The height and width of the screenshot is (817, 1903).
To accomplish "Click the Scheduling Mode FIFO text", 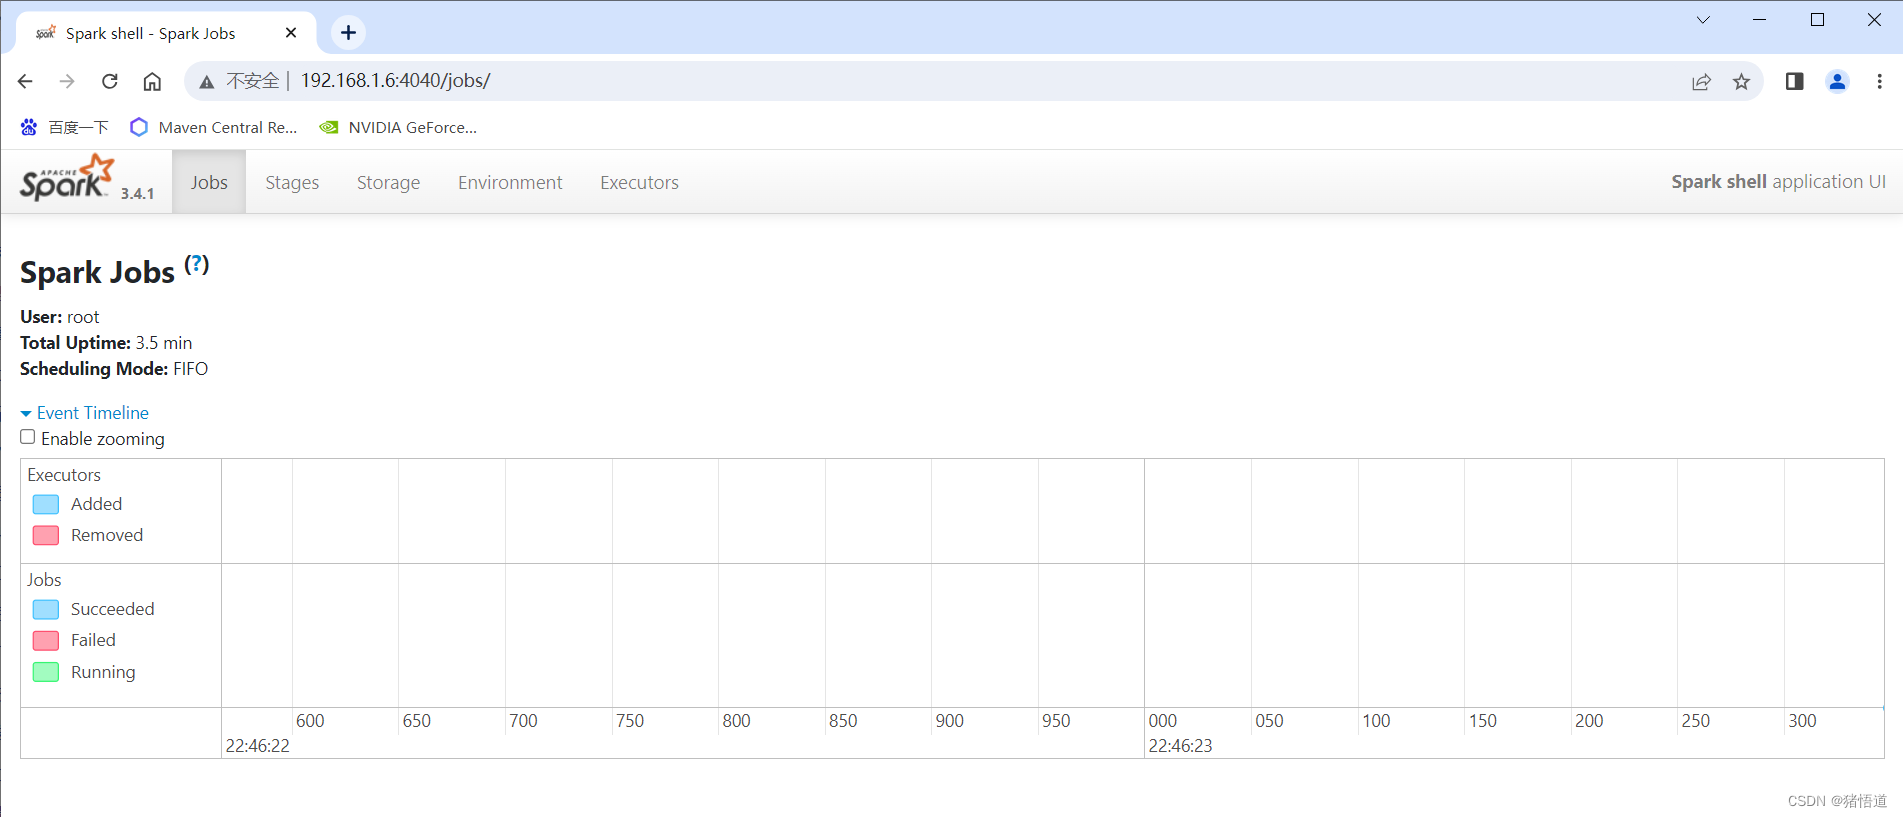I will click(114, 369).
